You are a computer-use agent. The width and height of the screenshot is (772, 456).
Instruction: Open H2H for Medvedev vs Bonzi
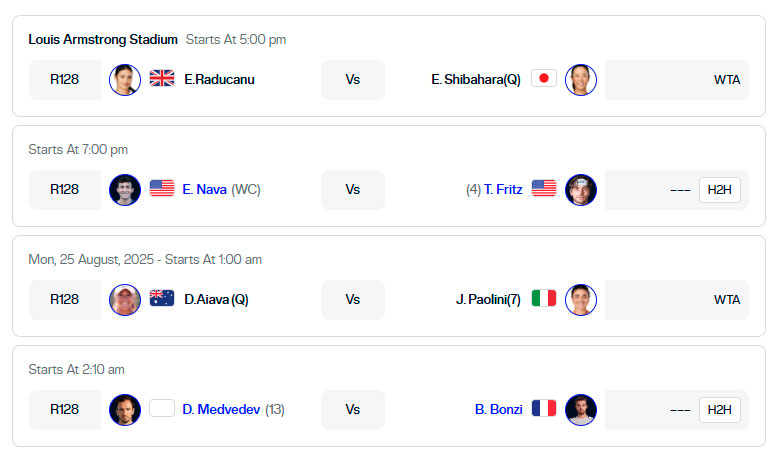click(x=720, y=410)
